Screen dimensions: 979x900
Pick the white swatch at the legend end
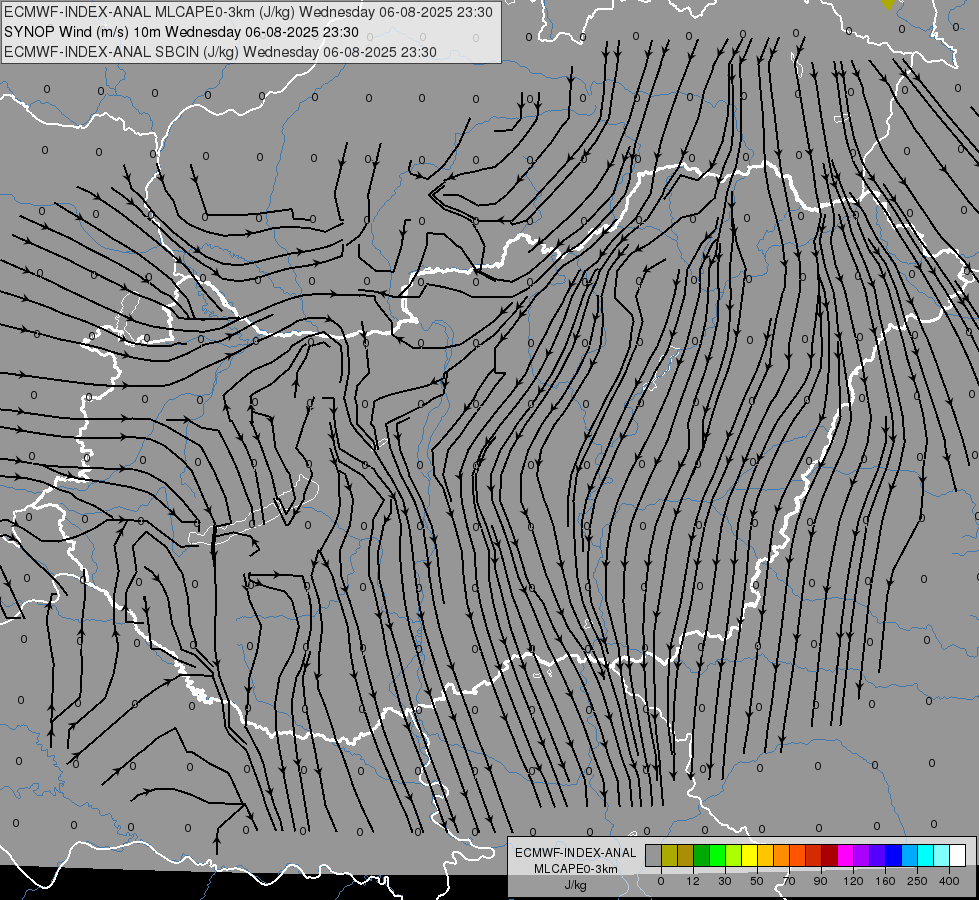(x=958, y=855)
